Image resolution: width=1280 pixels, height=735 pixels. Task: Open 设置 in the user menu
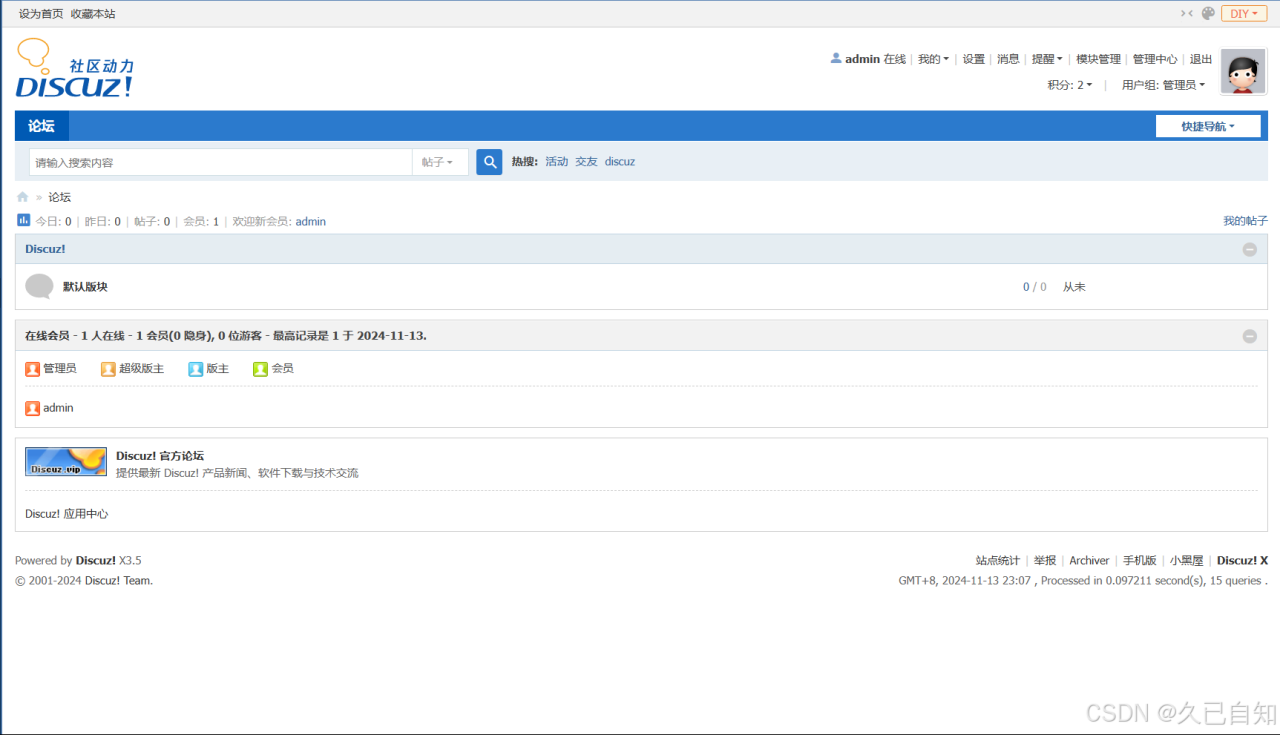pos(974,59)
